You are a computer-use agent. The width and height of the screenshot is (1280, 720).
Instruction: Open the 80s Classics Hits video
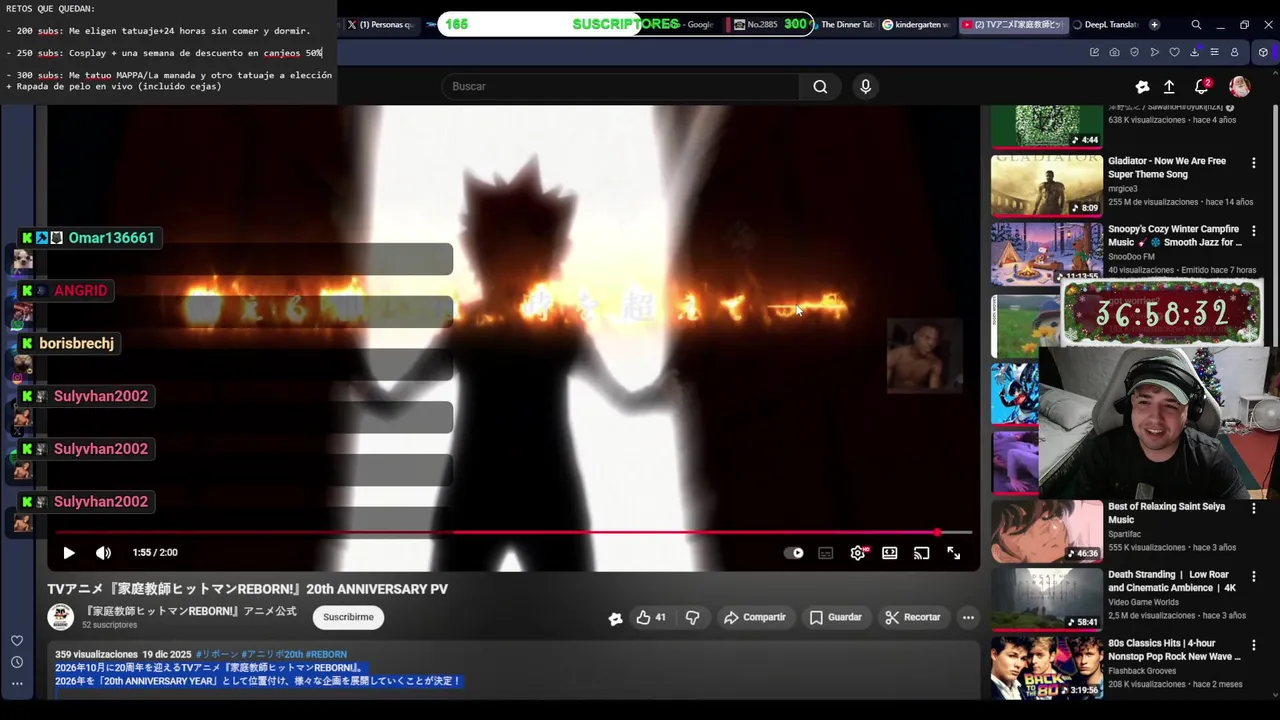(1174, 650)
